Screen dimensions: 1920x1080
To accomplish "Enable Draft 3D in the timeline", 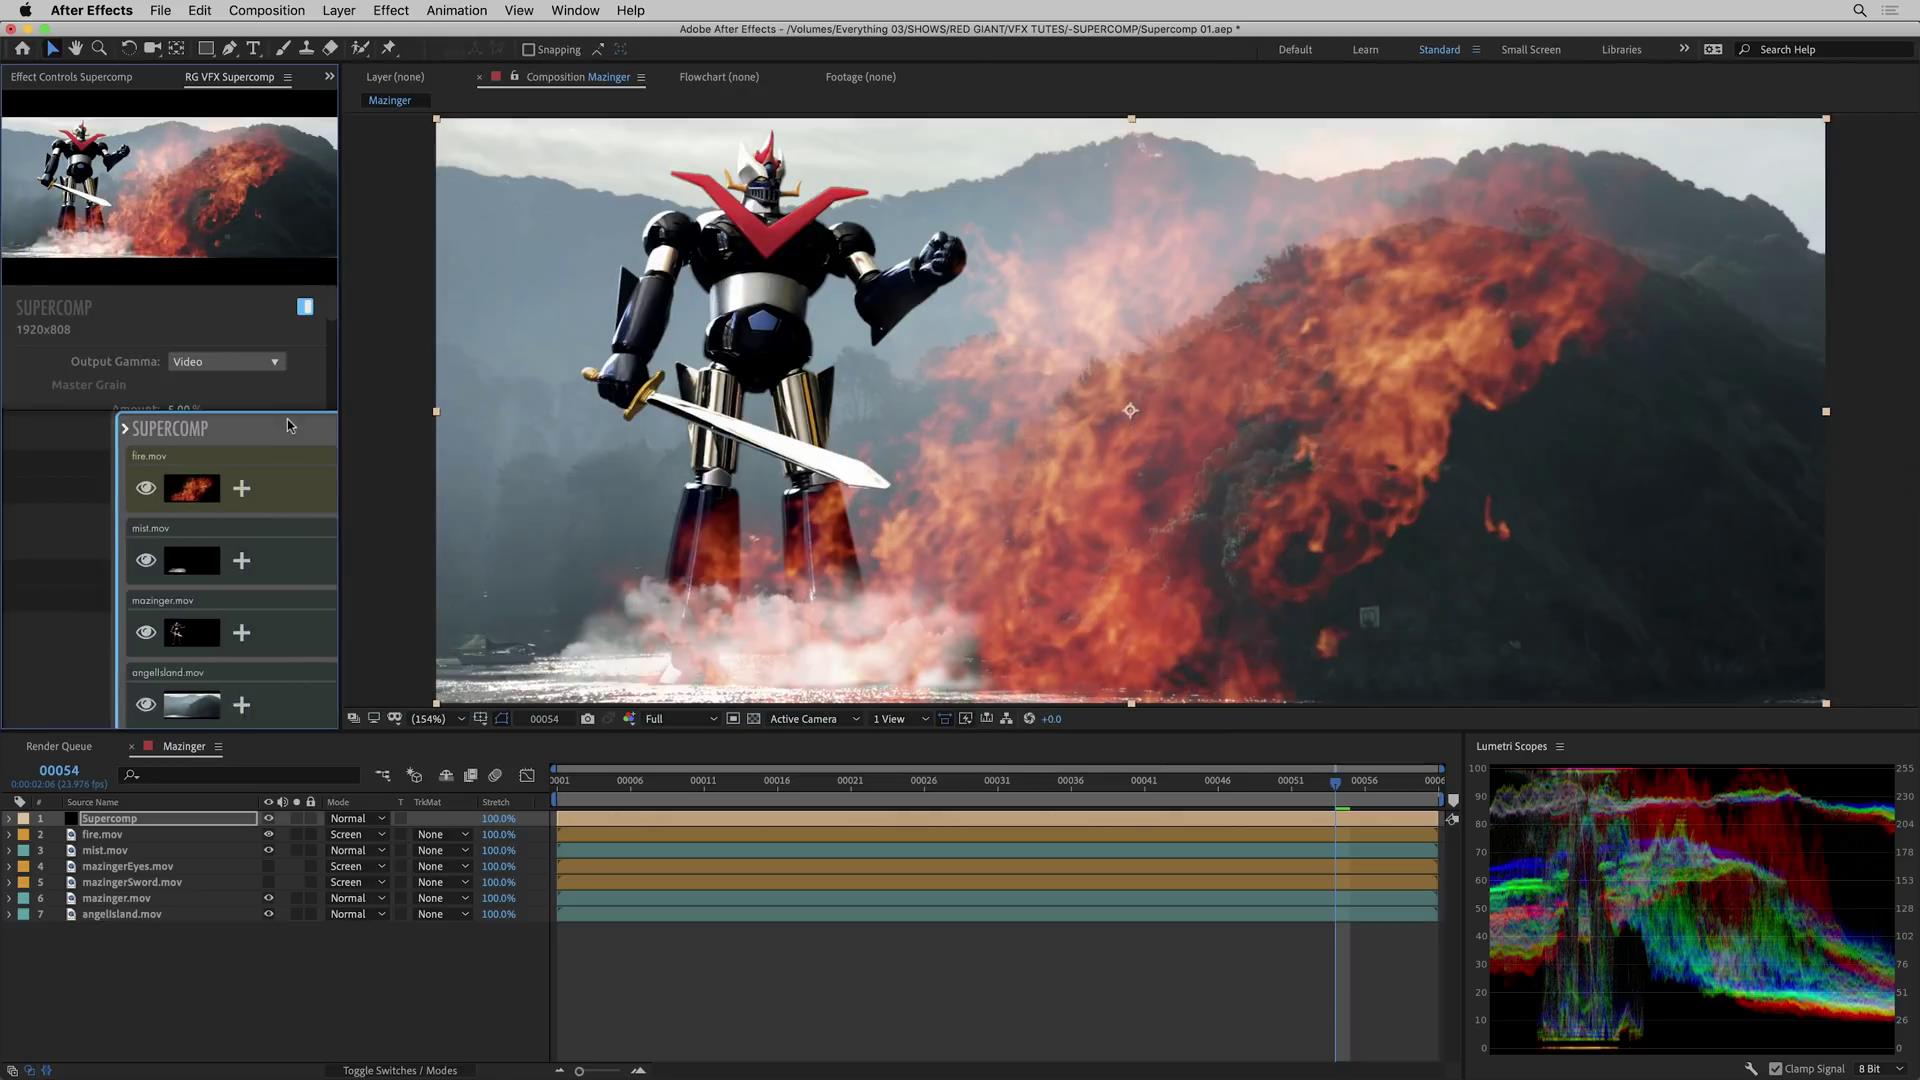I will (414, 775).
